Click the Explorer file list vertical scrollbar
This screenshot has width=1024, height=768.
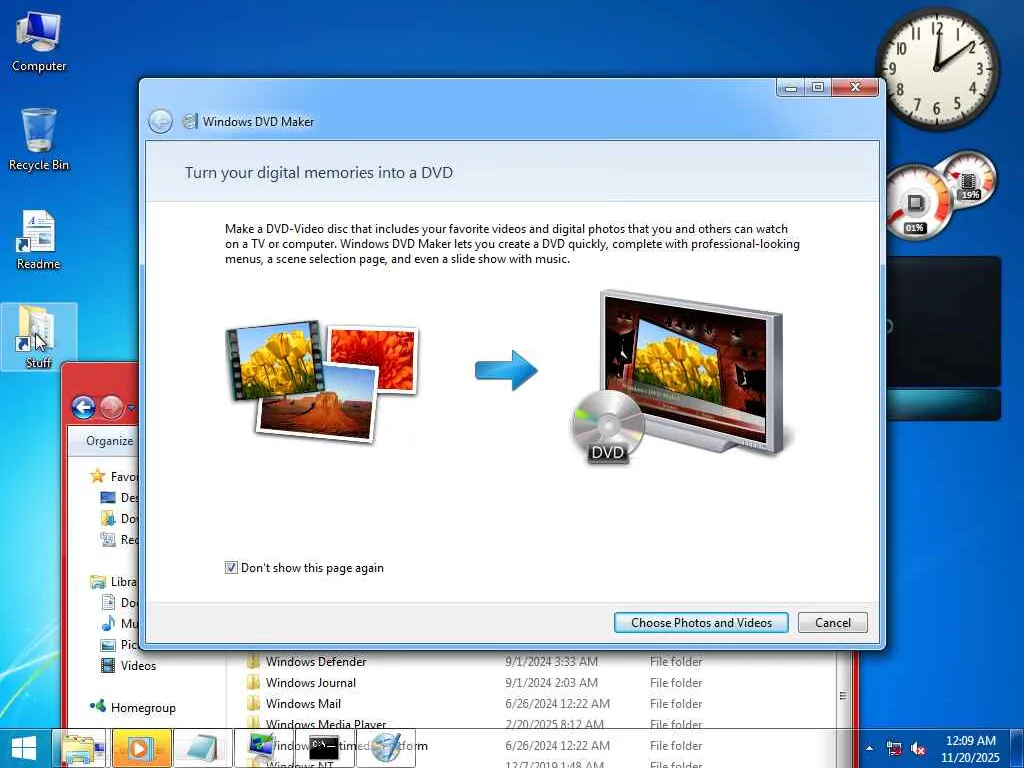click(843, 696)
